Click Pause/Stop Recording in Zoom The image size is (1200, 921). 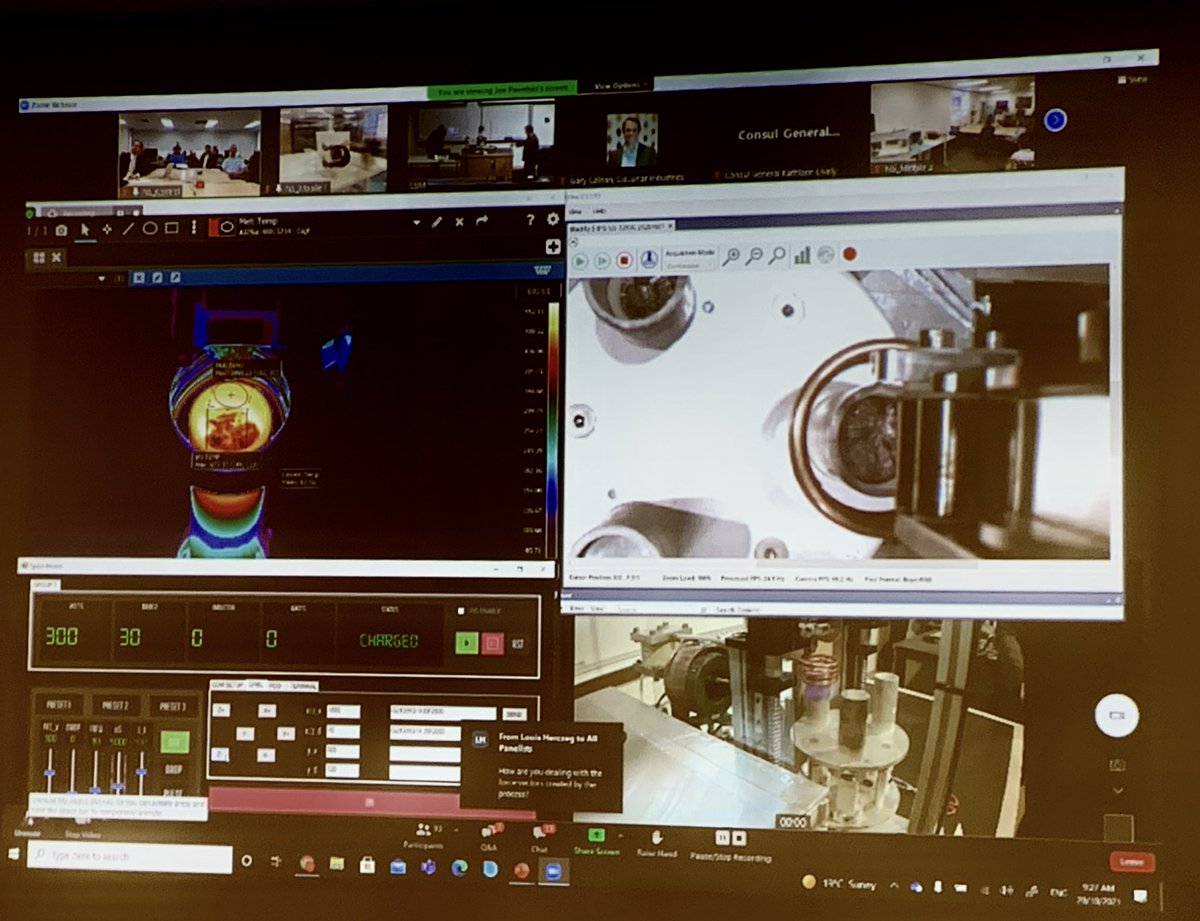pos(731,845)
